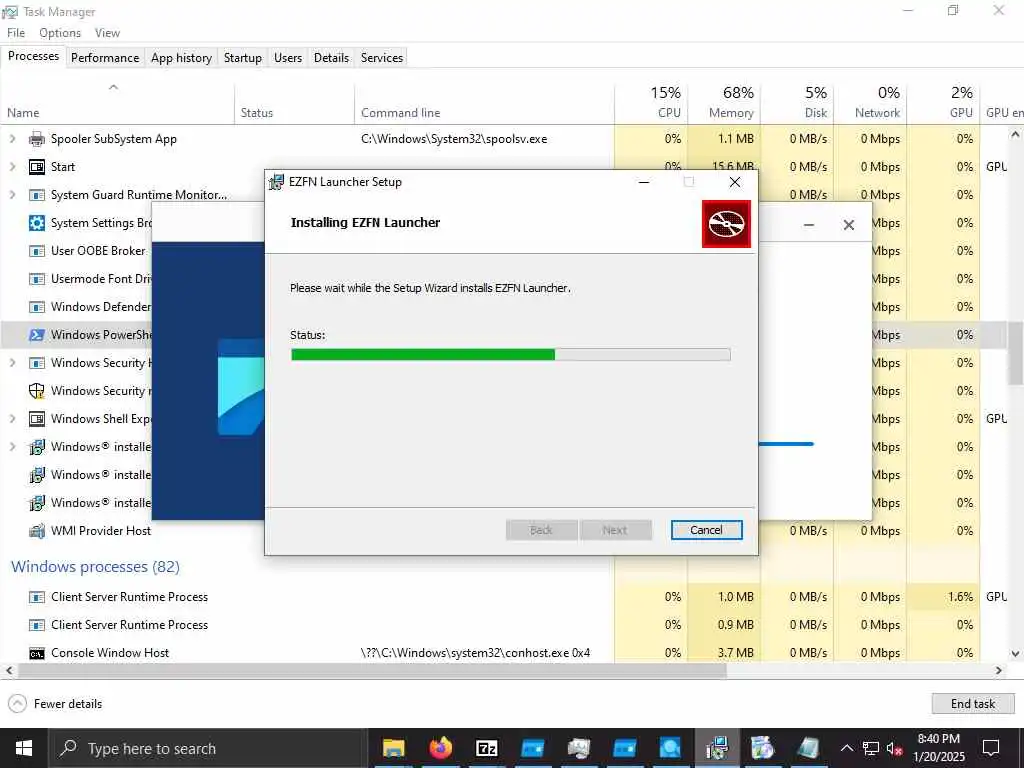The width and height of the screenshot is (1024, 768).
Task: Click the System Settings Broker gear icon
Action: pos(37,223)
